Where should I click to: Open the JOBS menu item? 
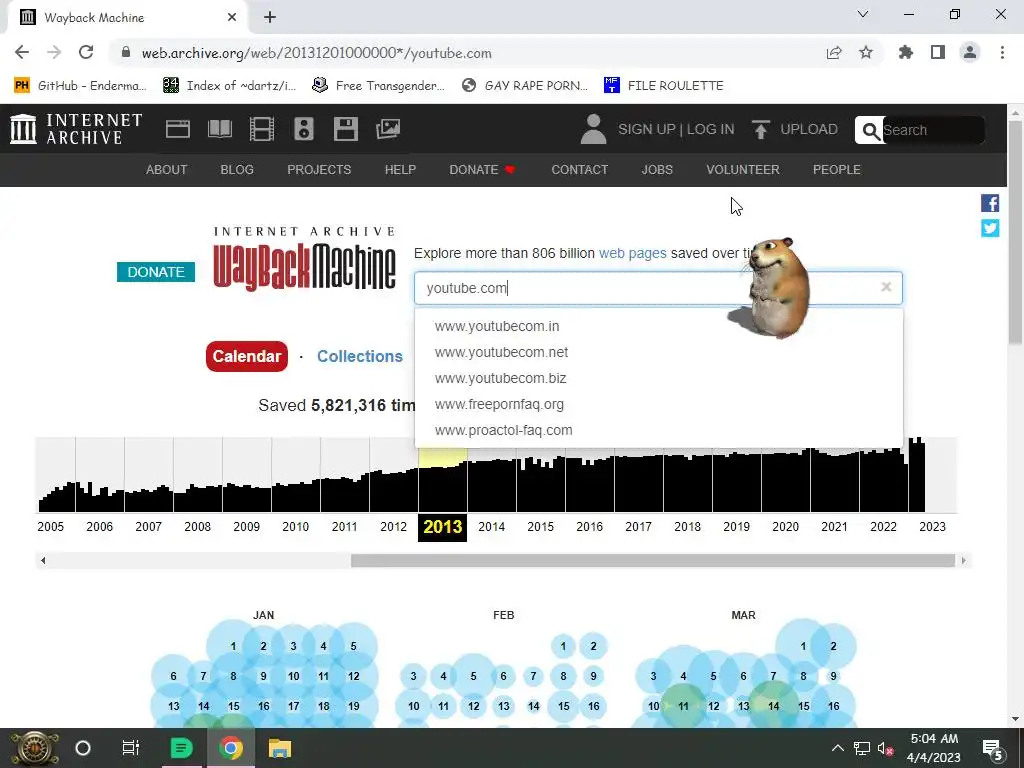pos(657,170)
